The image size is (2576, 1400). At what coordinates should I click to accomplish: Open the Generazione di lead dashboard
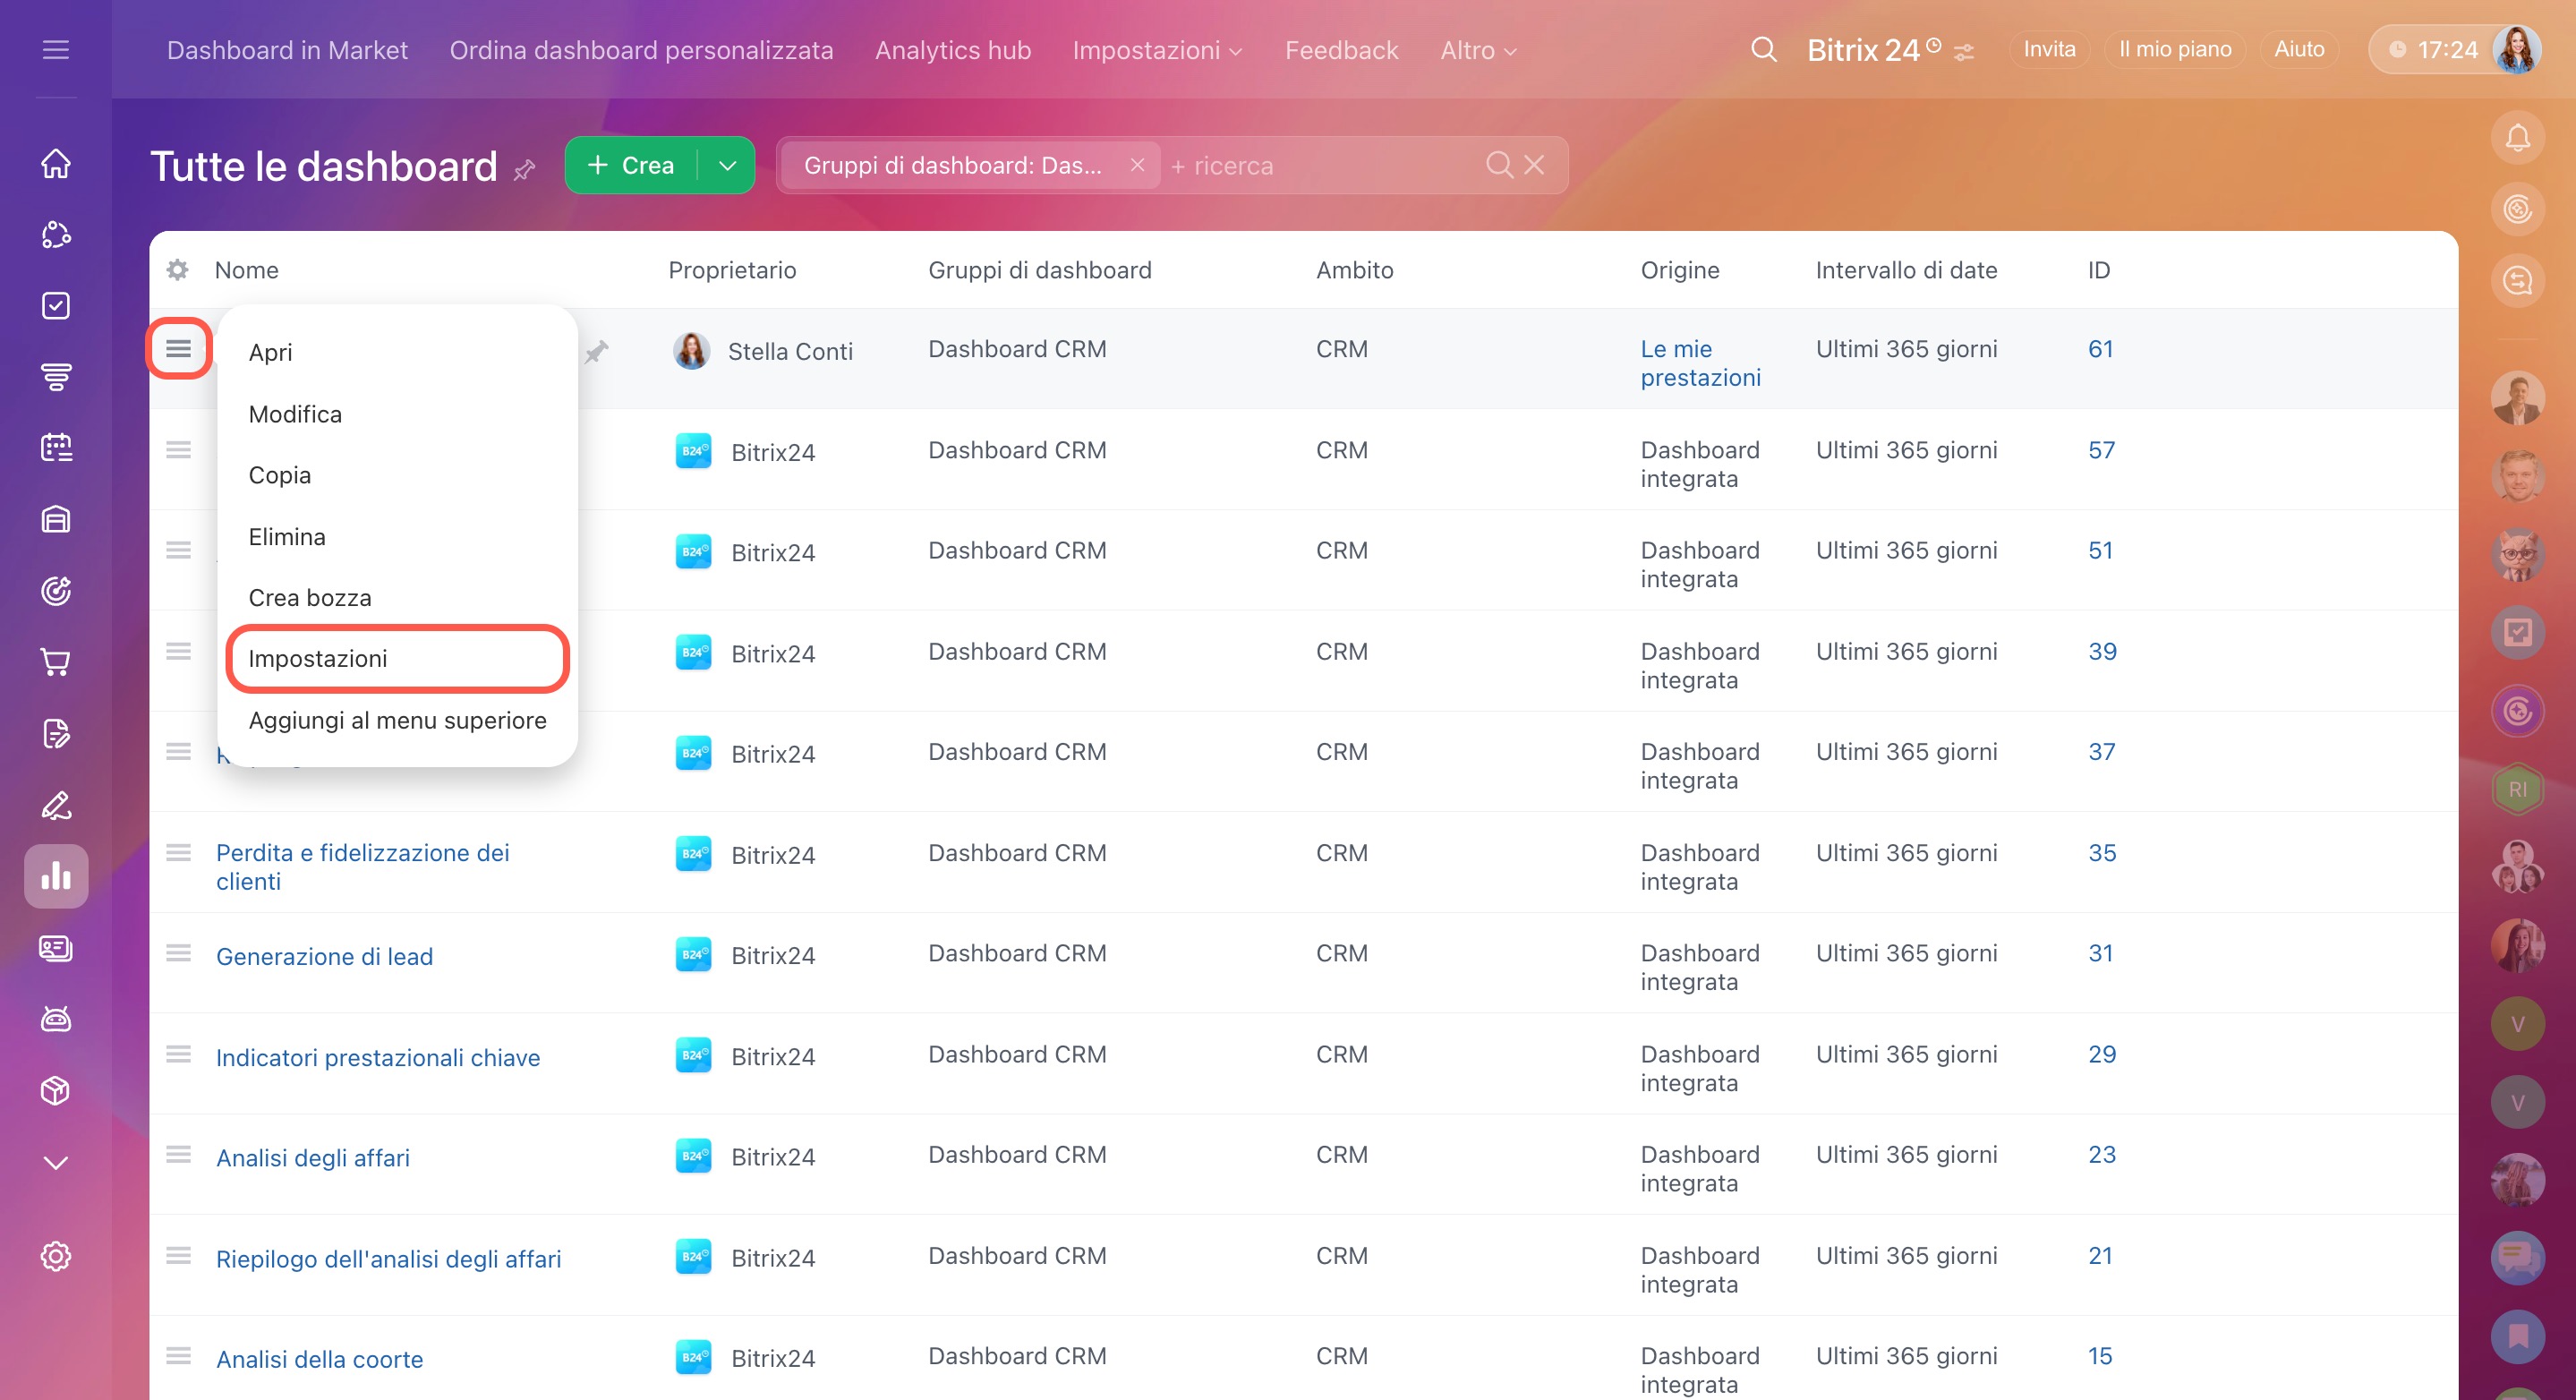coord(324,956)
